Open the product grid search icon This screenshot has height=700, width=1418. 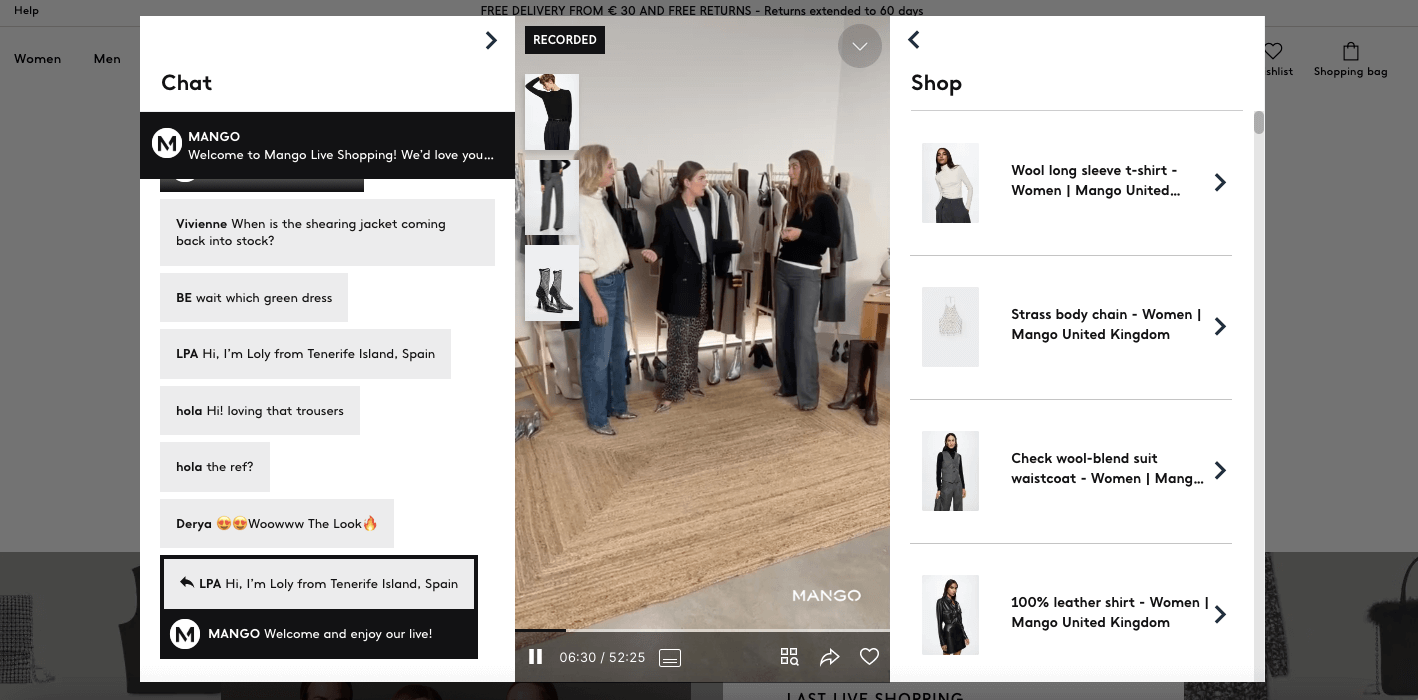coord(789,657)
